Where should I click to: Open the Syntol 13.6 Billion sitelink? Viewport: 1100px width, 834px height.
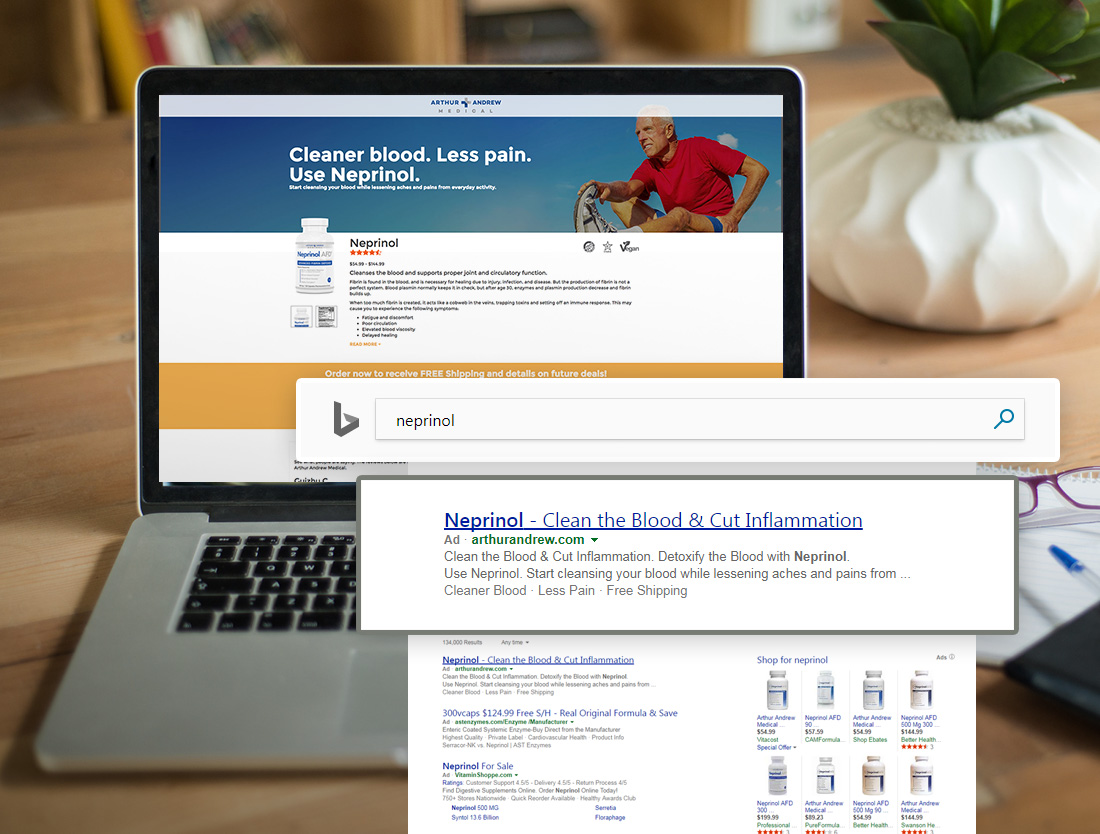click(x=475, y=818)
